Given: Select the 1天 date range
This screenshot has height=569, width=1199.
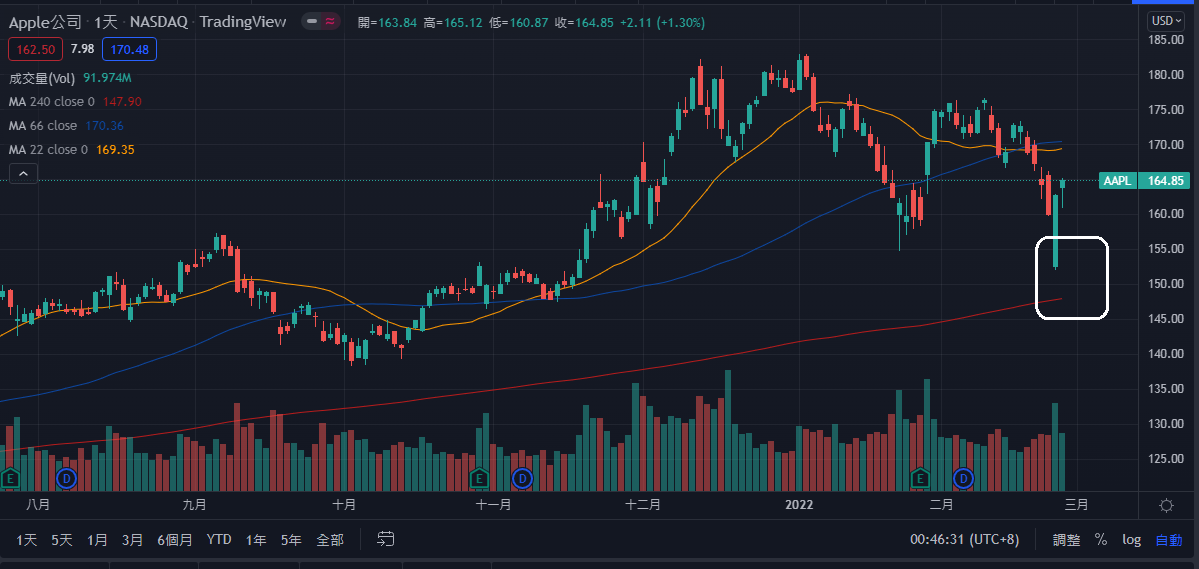Looking at the screenshot, I should pyautogui.click(x=27, y=540).
